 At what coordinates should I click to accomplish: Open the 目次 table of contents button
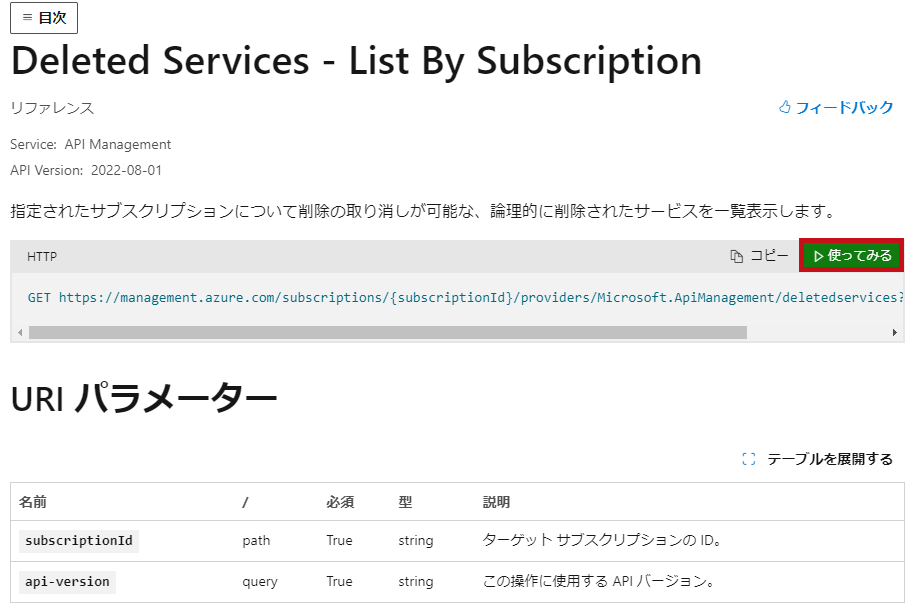click(x=44, y=18)
